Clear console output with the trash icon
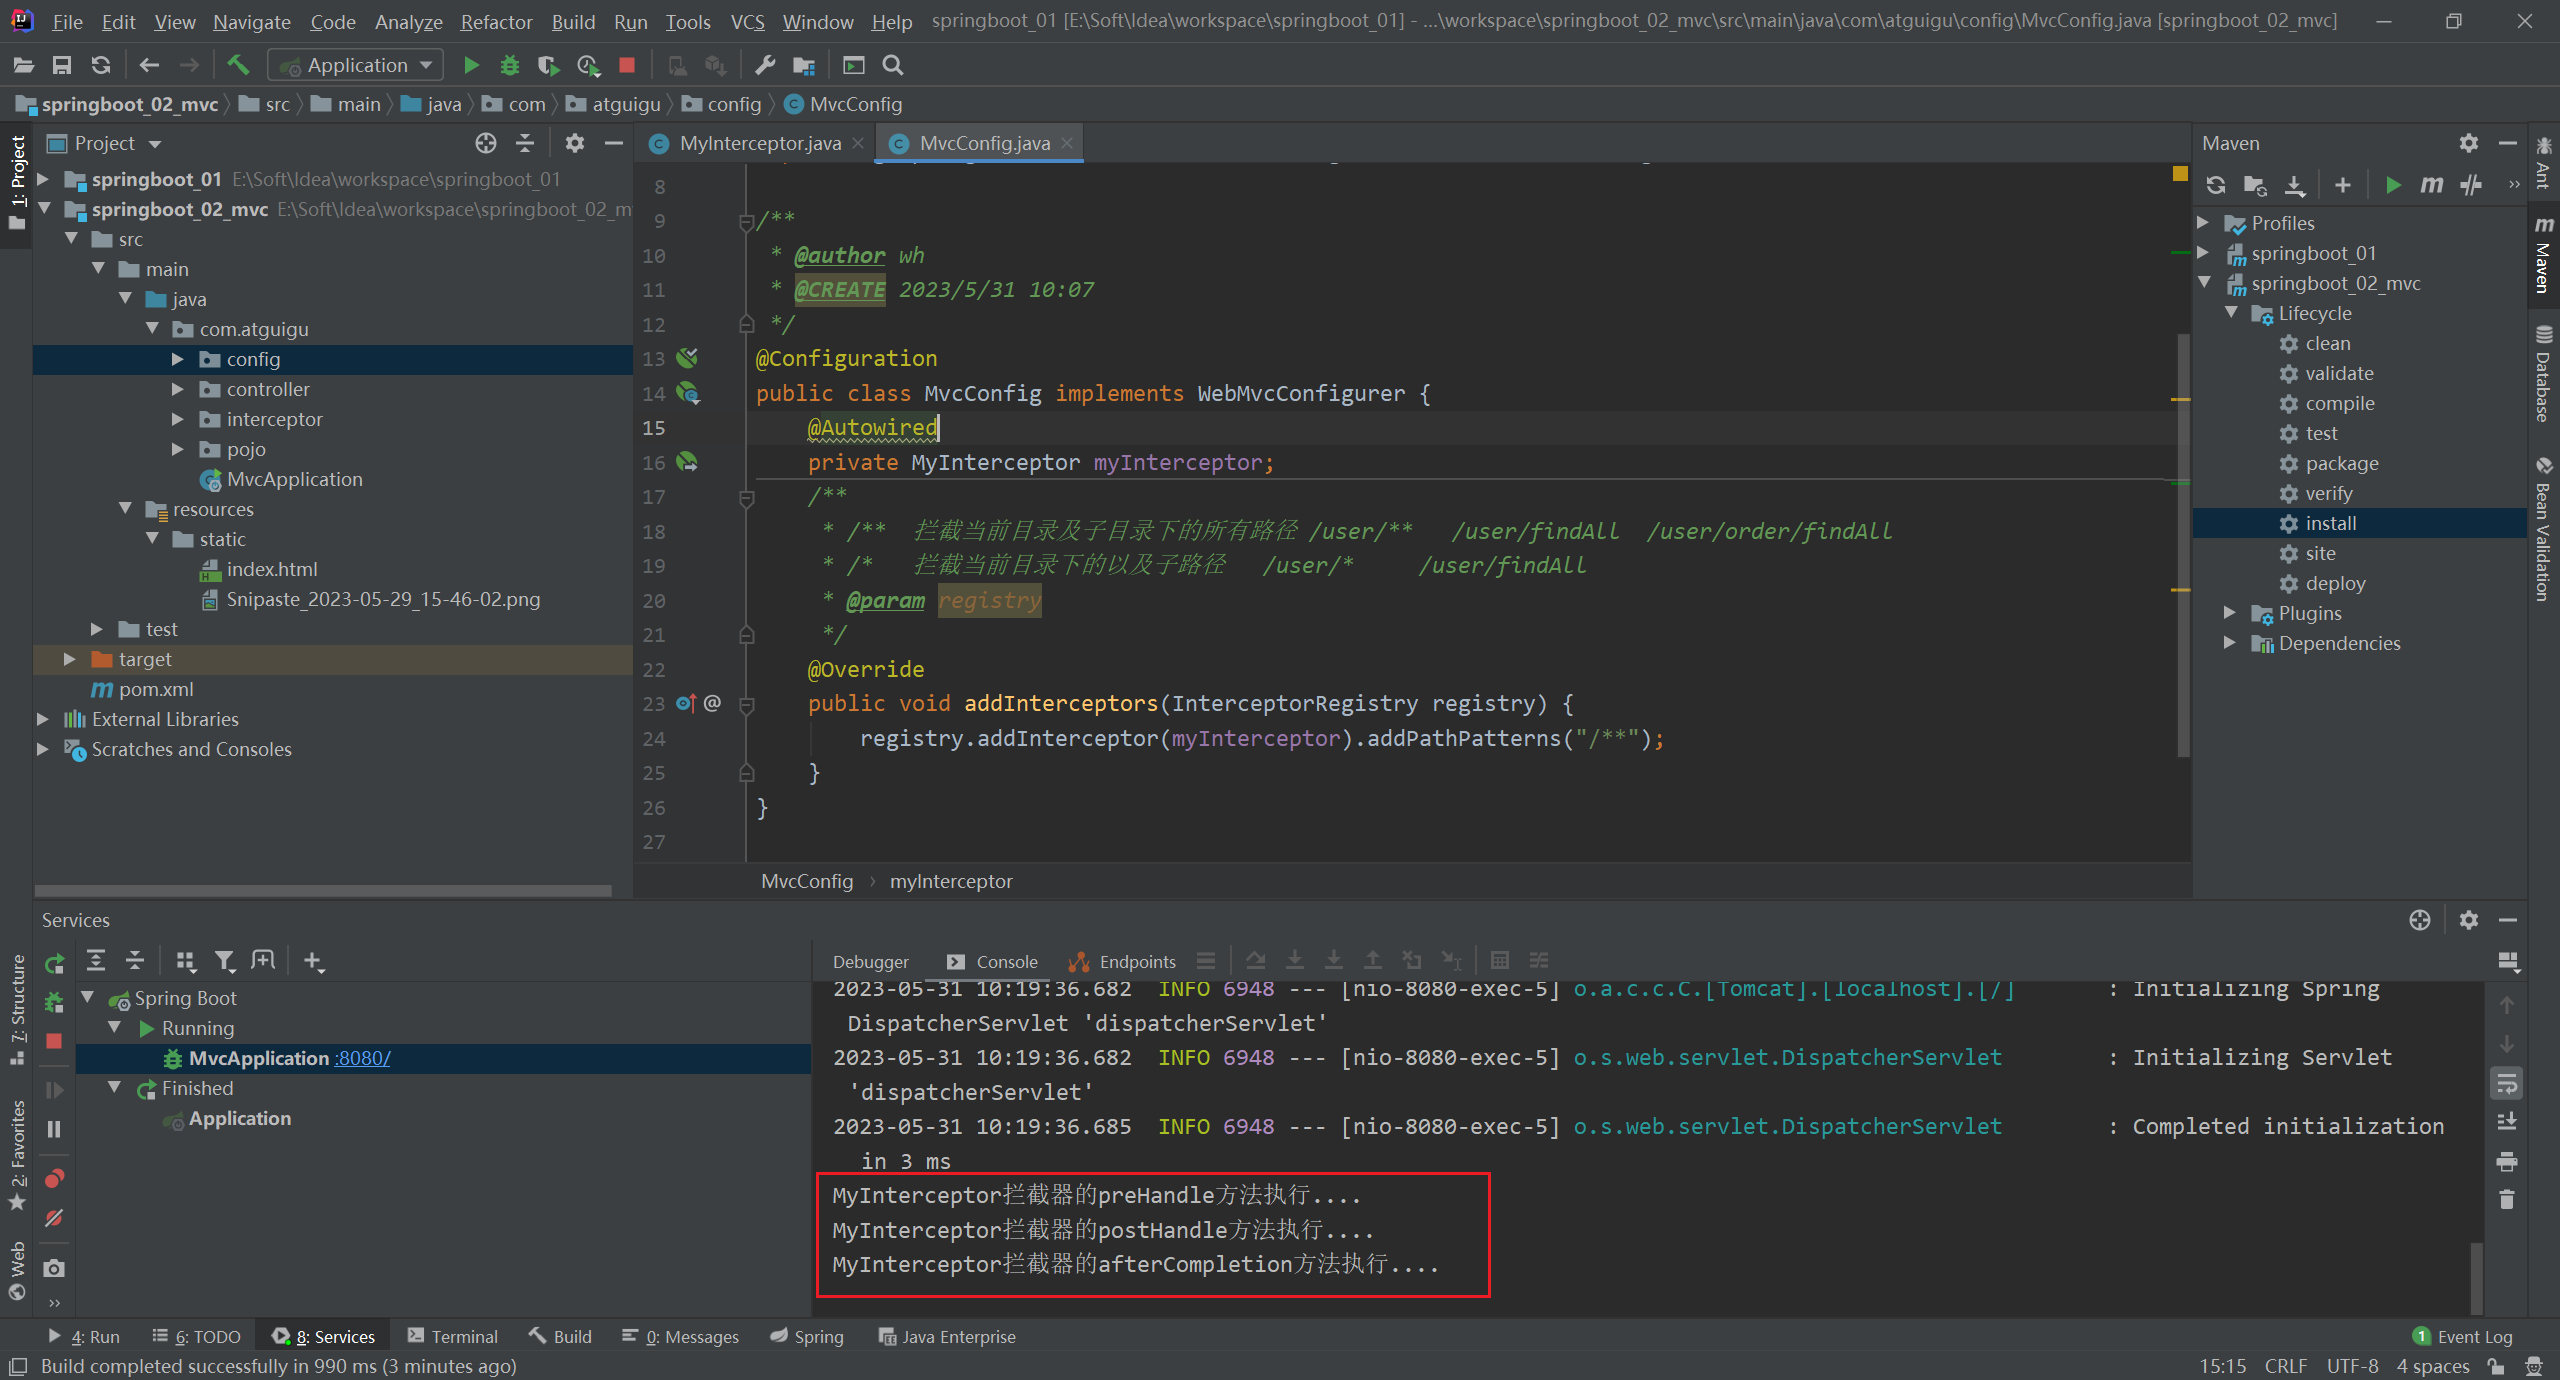This screenshot has width=2560, height=1380. point(2507,1200)
